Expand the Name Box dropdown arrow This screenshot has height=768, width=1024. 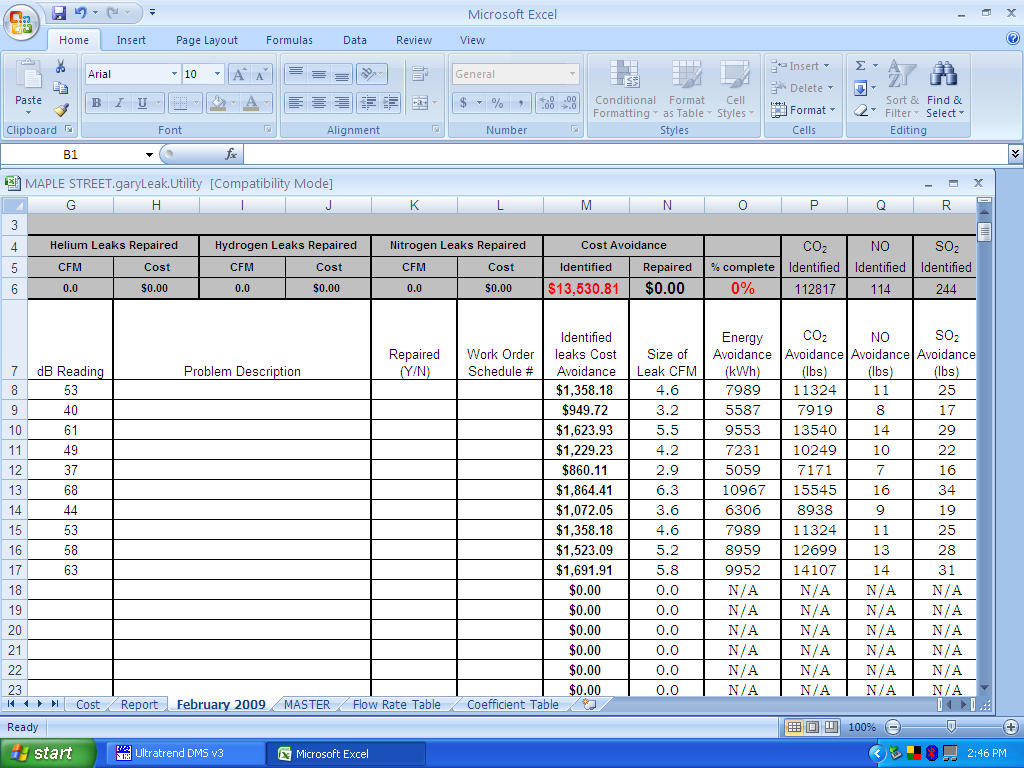(x=150, y=155)
